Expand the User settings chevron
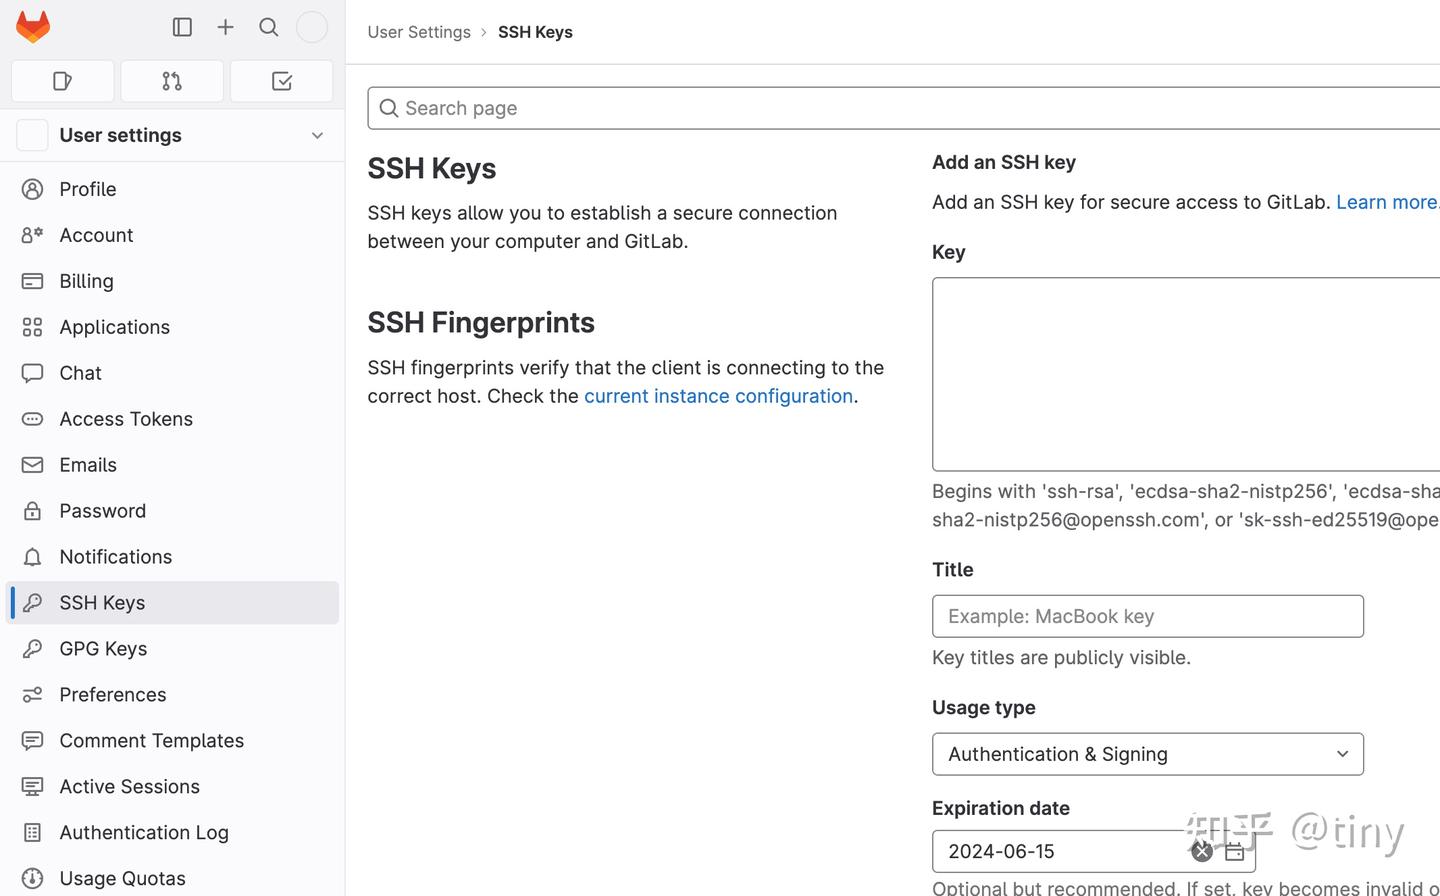 (317, 135)
